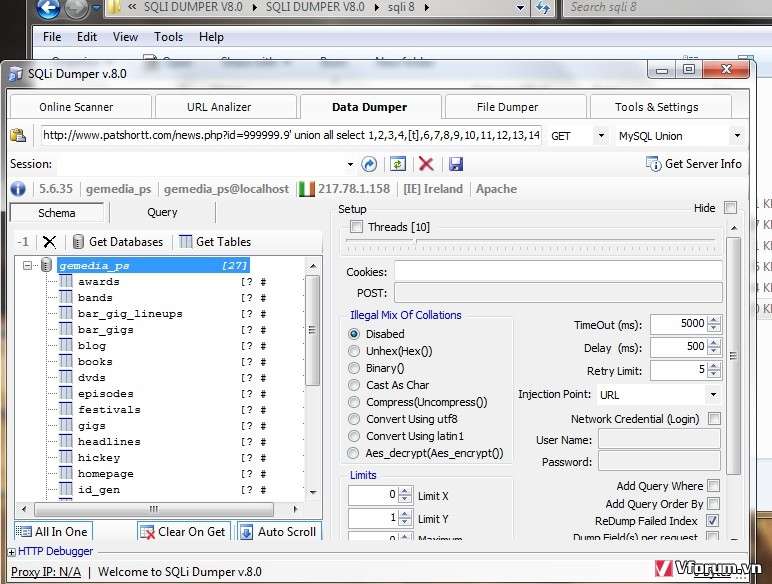Click the black X icon above schema tree
This screenshot has width=772, height=584.
point(49,242)
